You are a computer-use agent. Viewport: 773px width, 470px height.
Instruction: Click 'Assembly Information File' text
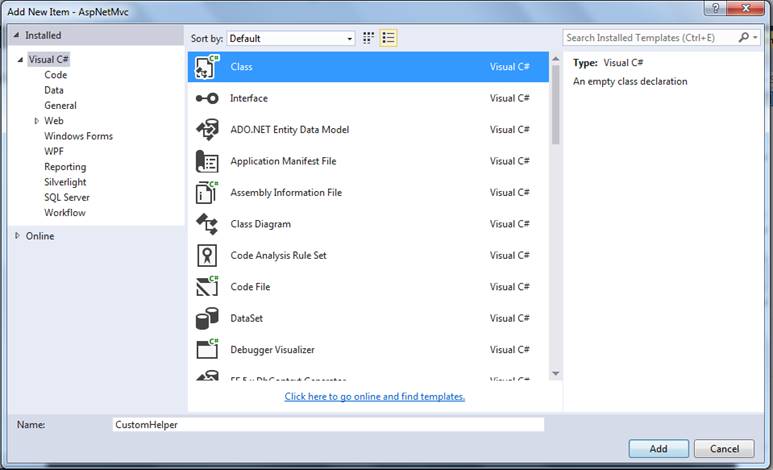286,192
